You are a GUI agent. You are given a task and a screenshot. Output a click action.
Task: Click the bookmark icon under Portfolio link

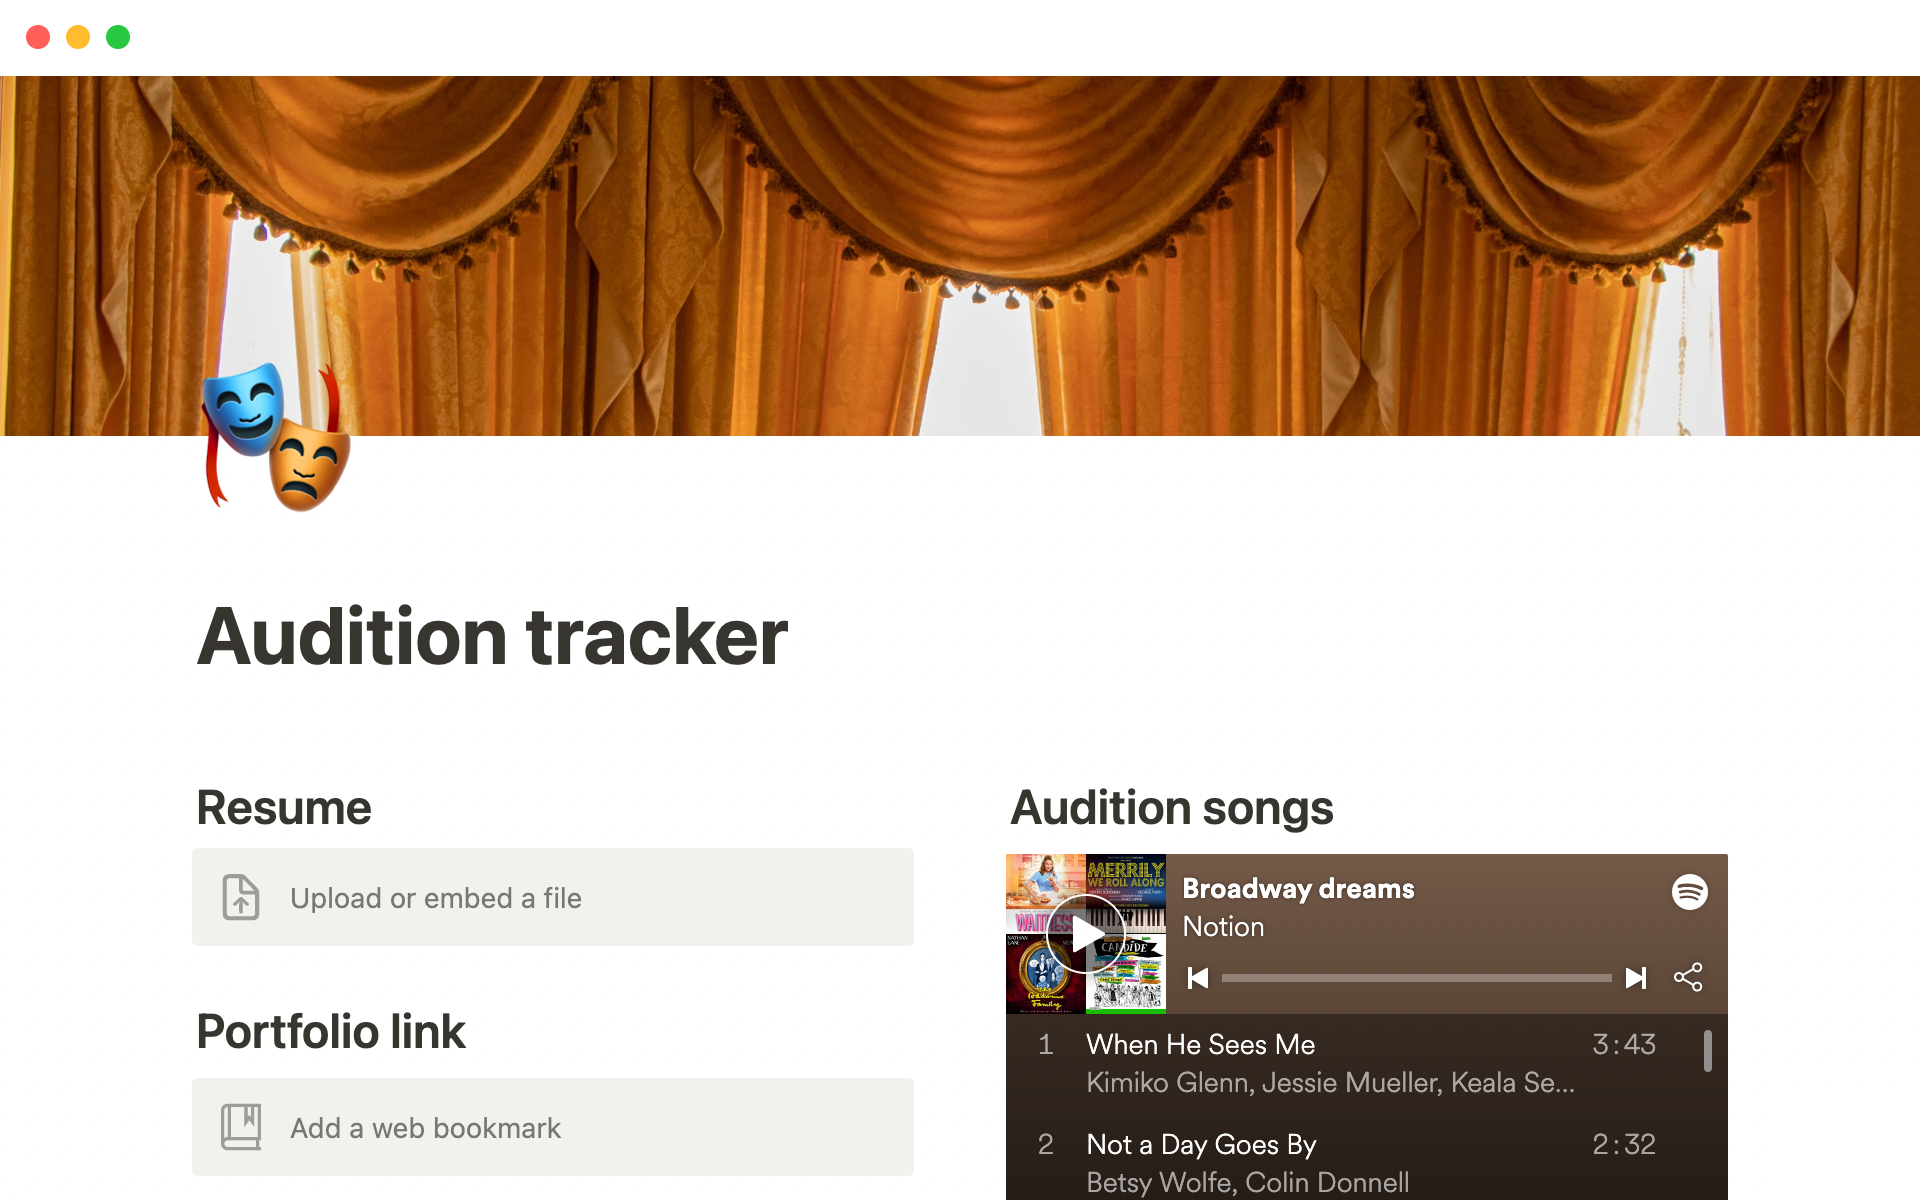(241, 1127)
